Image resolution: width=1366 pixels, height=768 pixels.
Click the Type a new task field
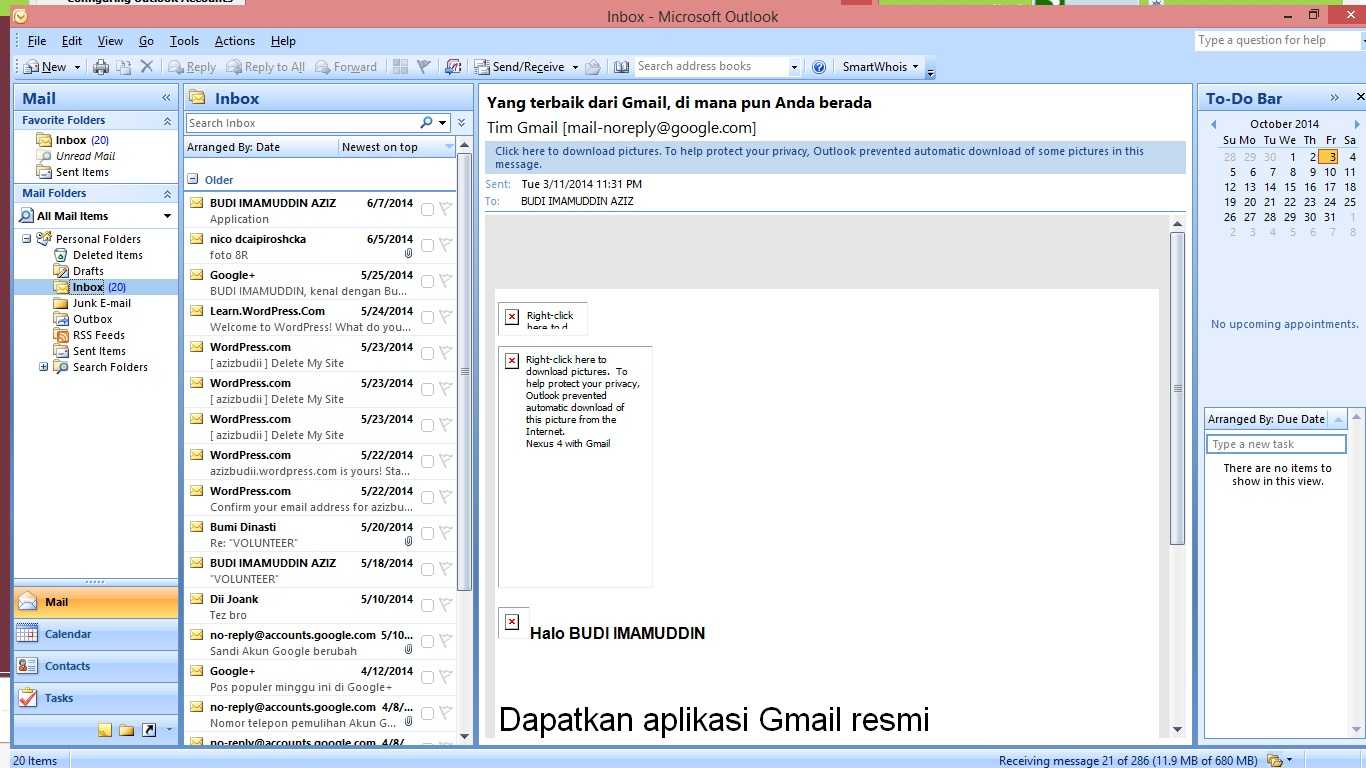pyautogui.click(x=1276, y=444)
